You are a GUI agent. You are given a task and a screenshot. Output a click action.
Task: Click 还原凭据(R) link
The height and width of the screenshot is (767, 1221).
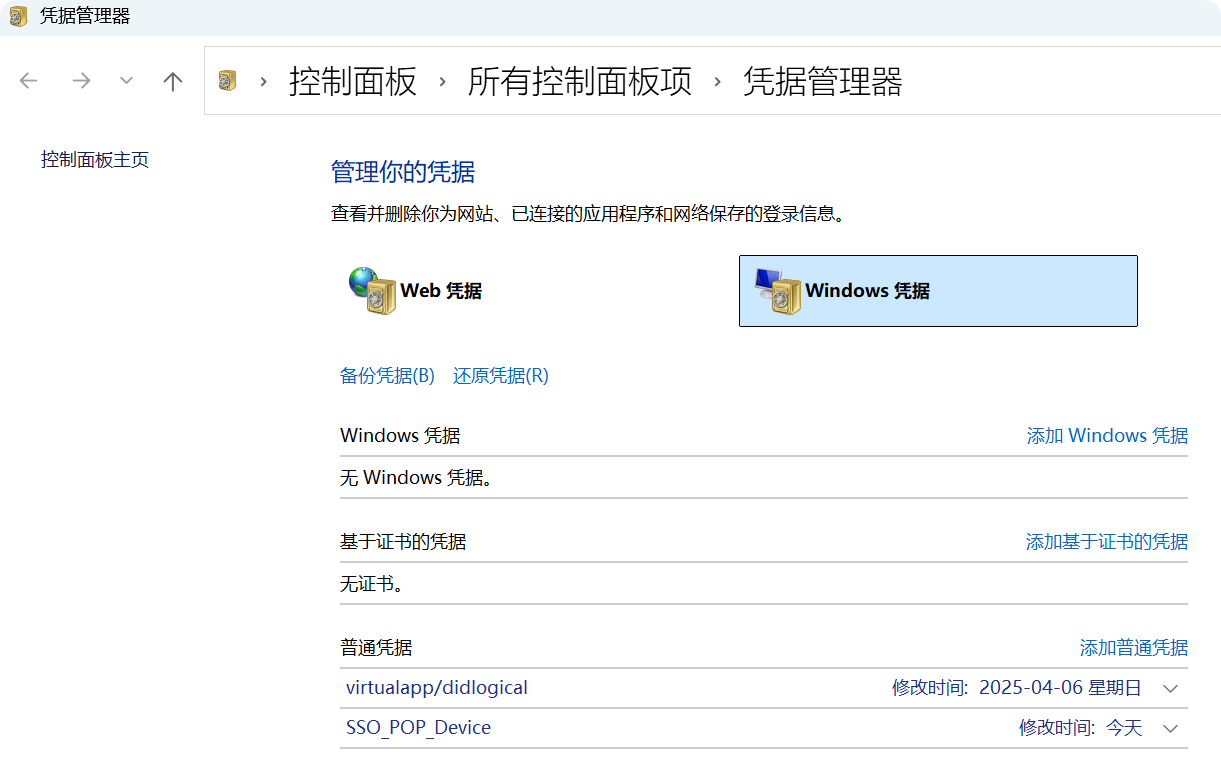pyautogui.click(x=501, y=376)
